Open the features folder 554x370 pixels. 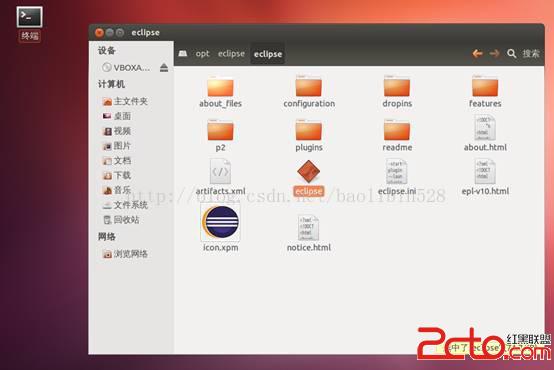click(485, 86)
